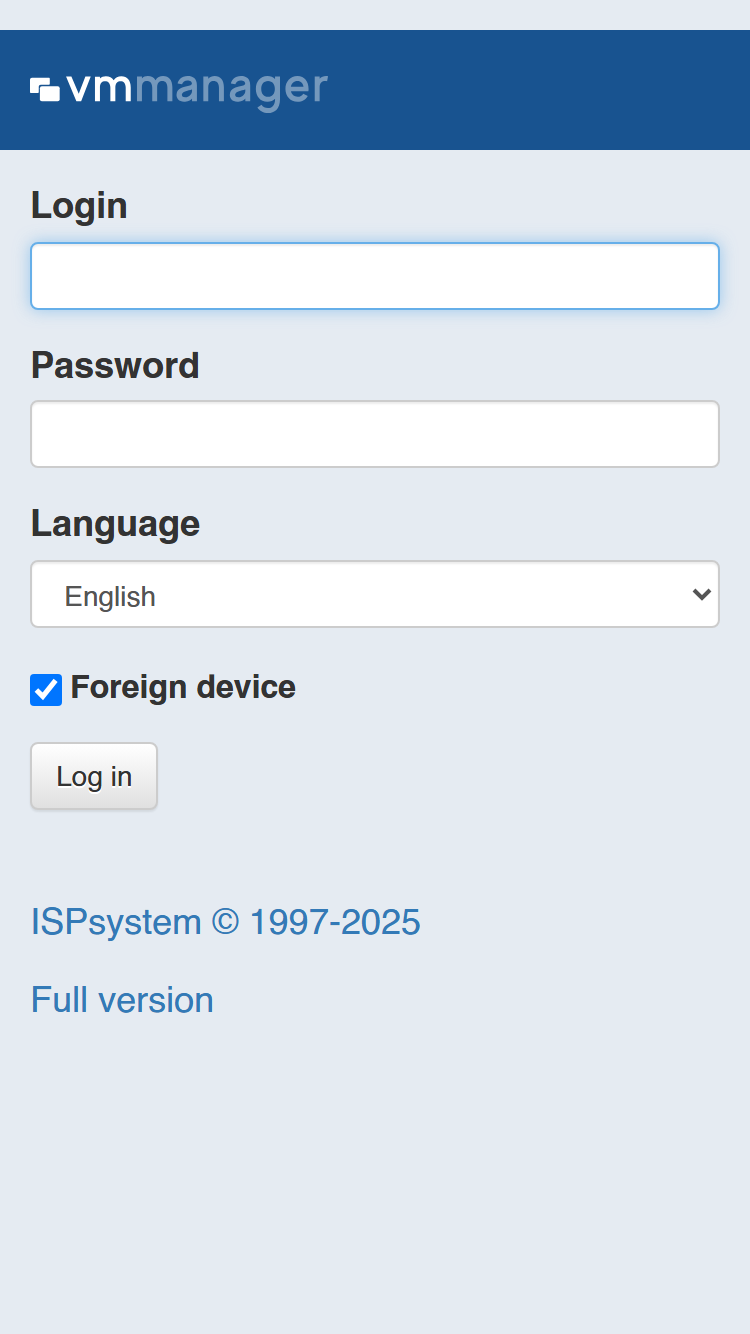Click the Language field label
Image resolution: width=750 pixels, height=1334 pixels.
tap(115, 524)
